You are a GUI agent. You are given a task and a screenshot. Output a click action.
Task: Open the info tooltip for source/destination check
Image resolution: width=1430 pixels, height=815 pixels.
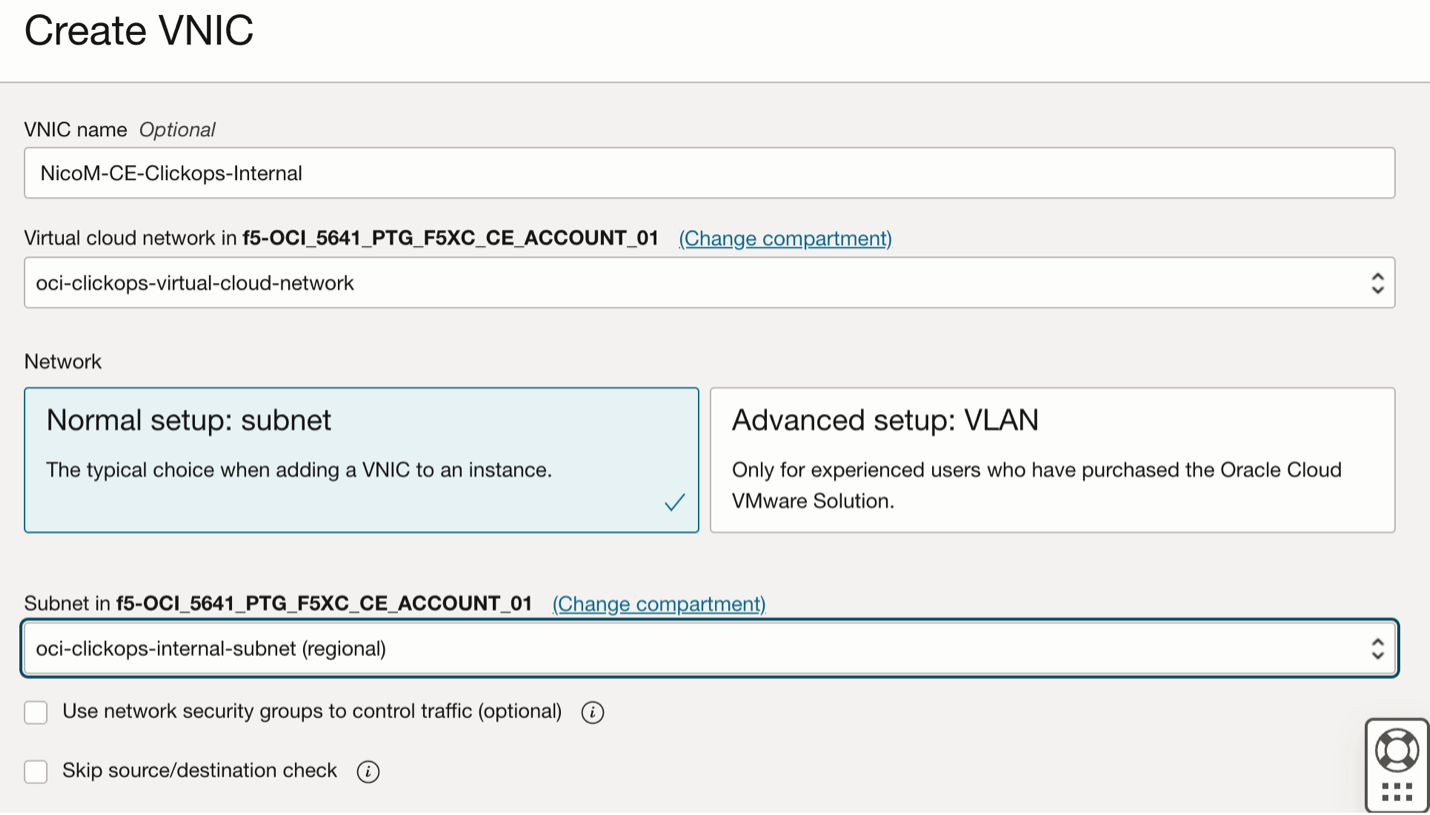point(368,772)
